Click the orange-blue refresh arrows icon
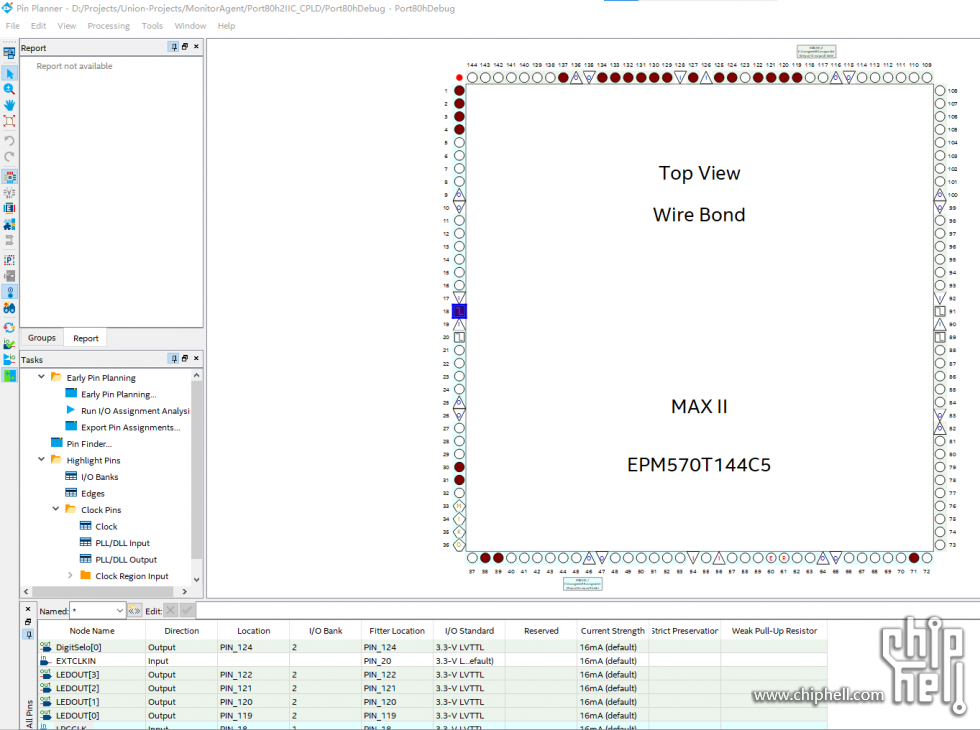980x730 pixels. click(x=9, y=328)
